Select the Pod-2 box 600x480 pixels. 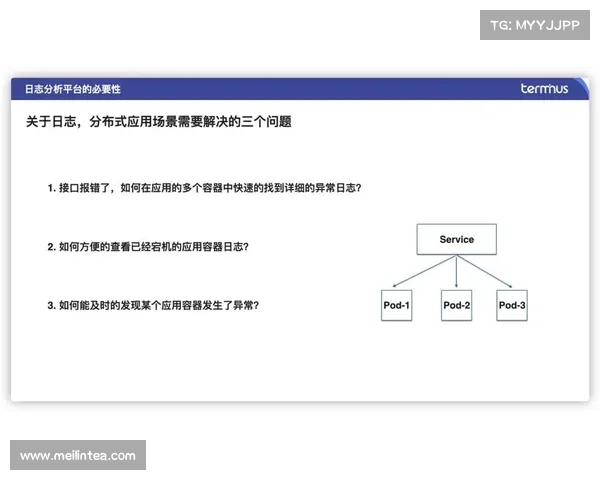point(457,305)
